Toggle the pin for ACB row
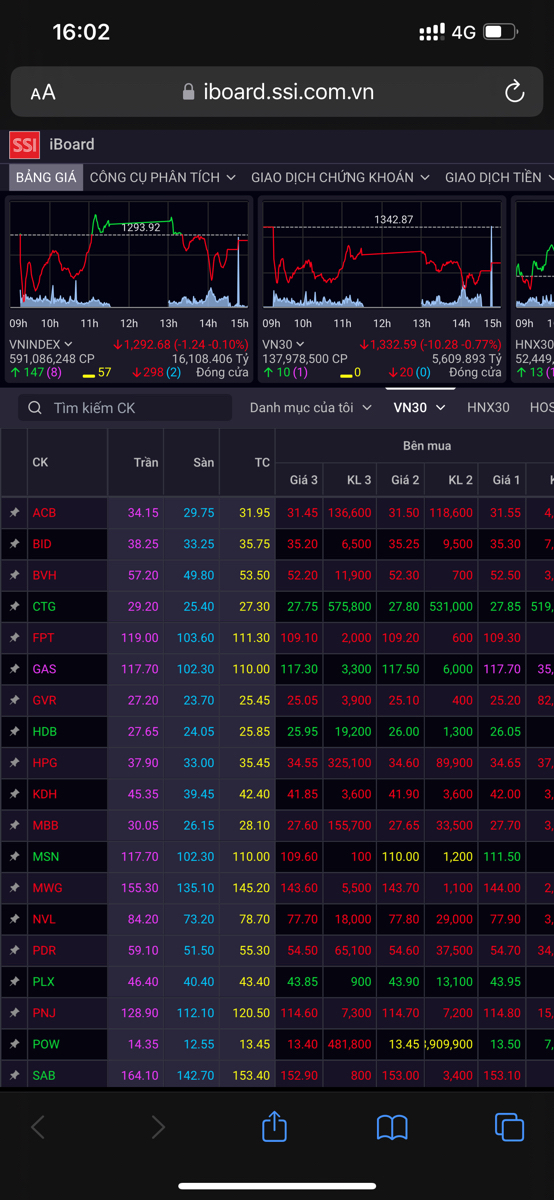Screen dimensions: 554x1200 click(14, 512)
